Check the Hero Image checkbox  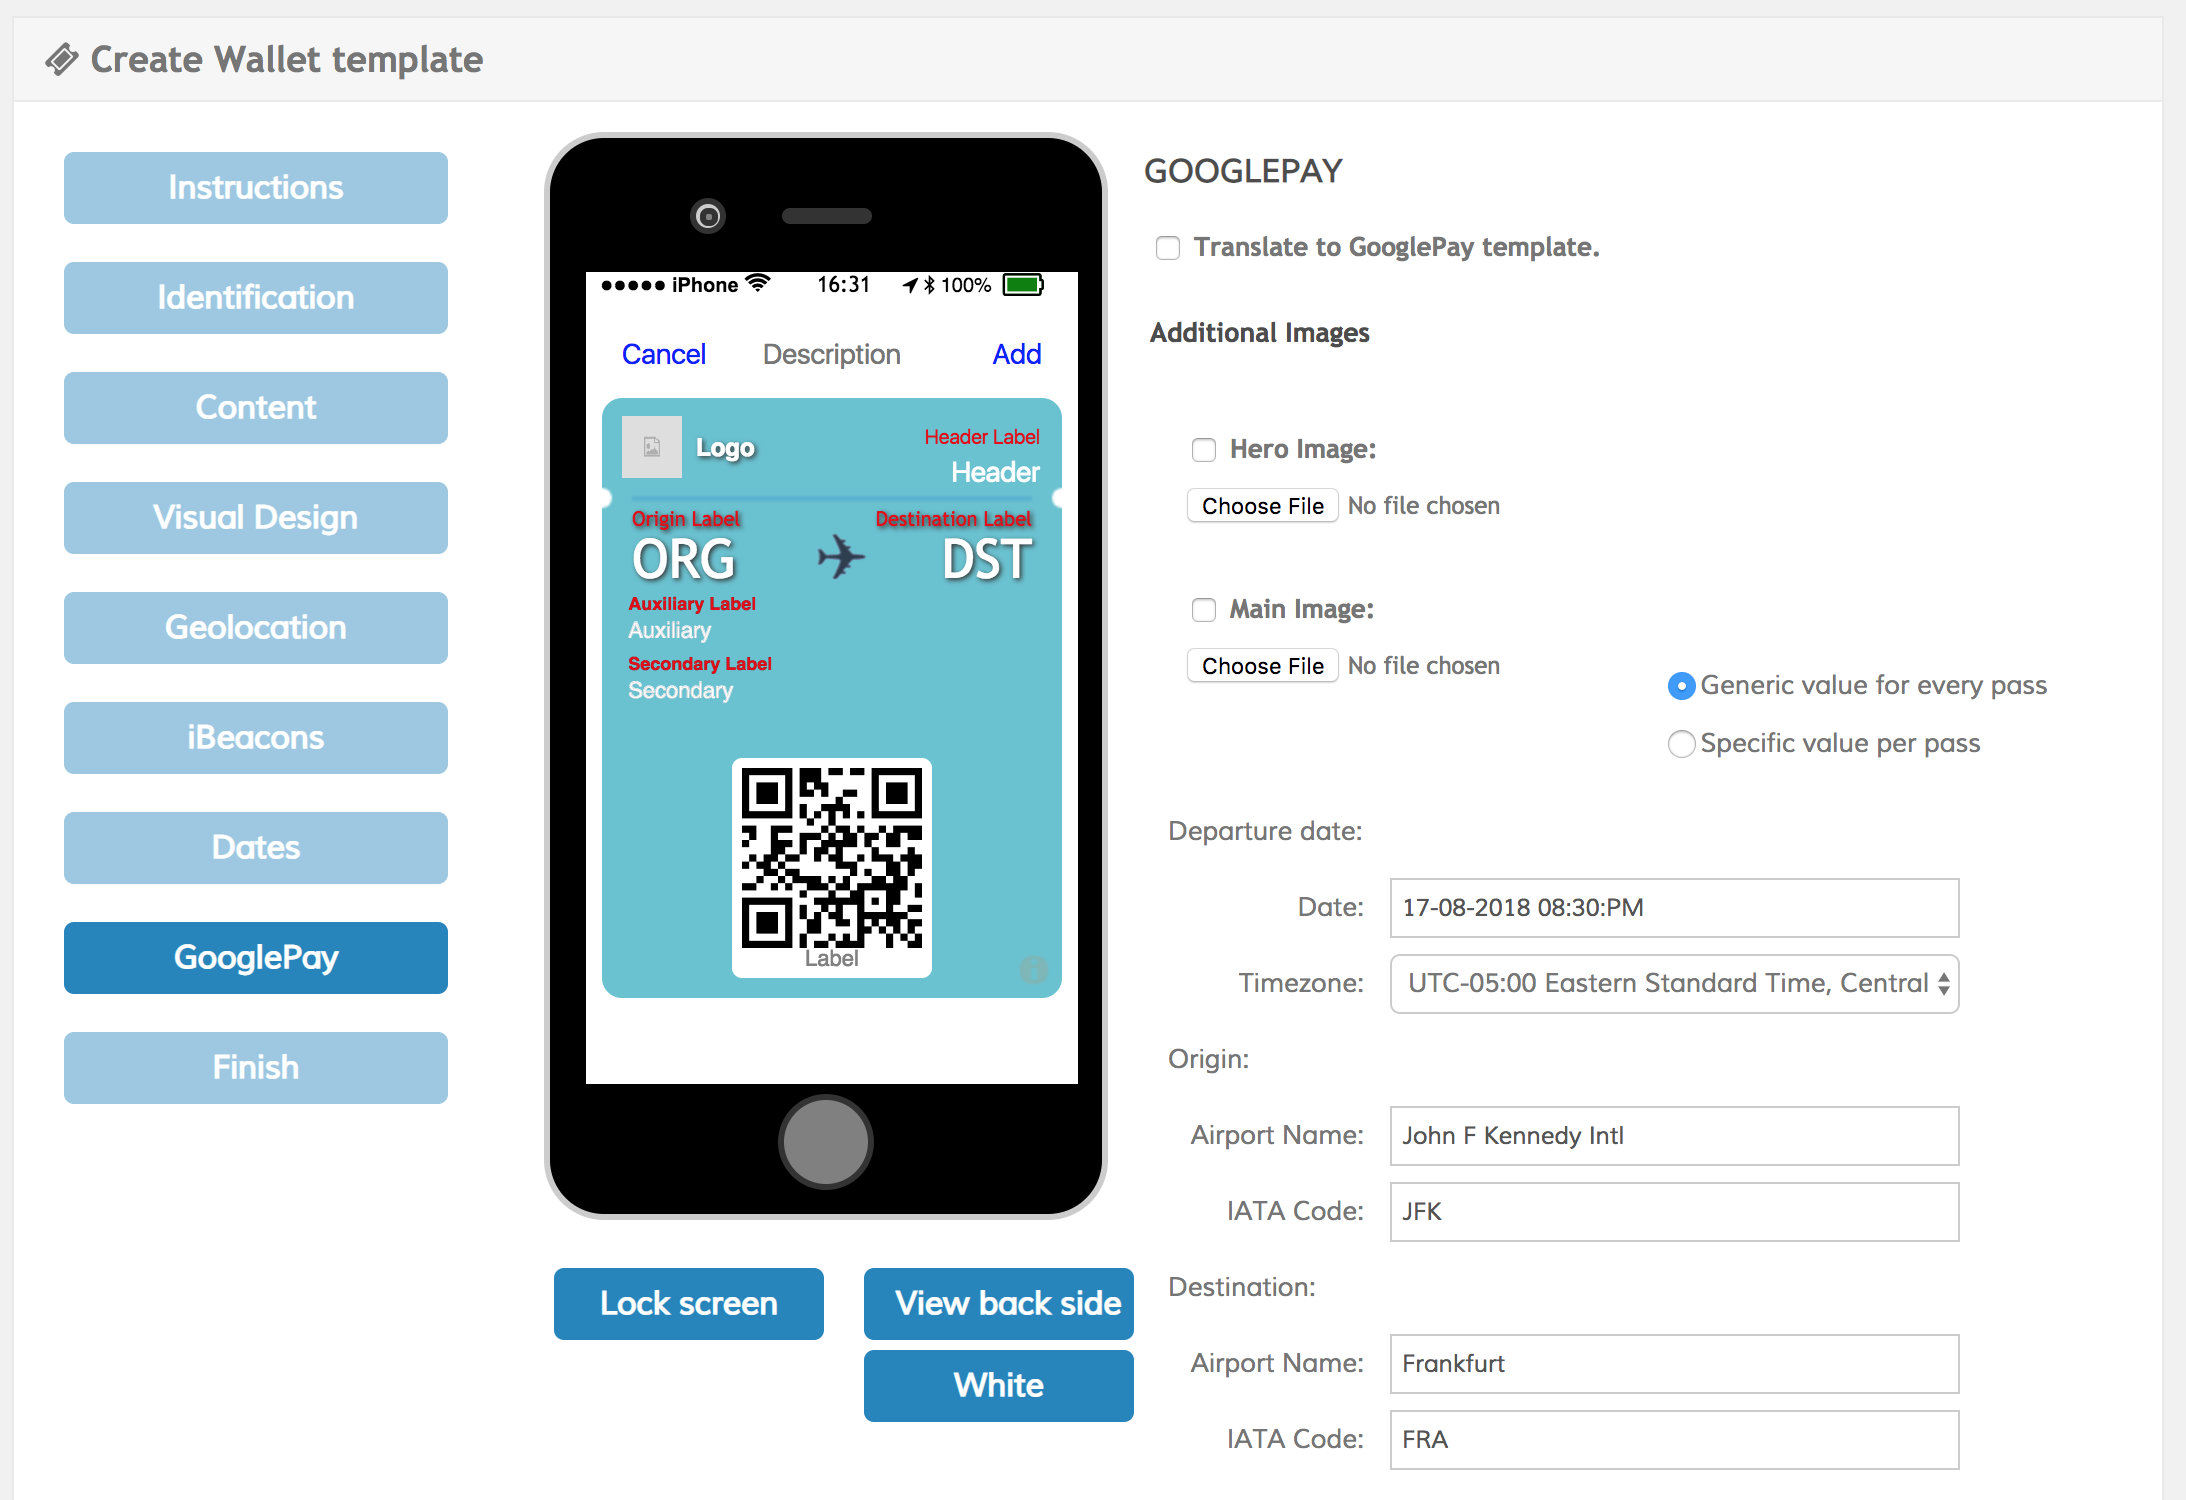[1204, 450]
